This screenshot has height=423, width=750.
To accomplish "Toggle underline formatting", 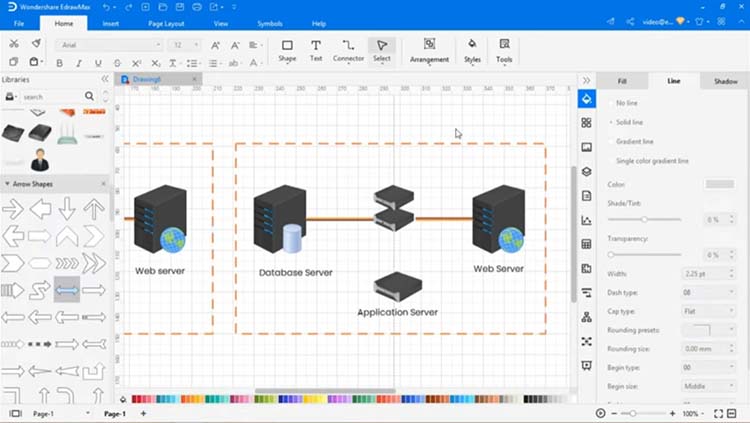I will (x=98, y=63).
